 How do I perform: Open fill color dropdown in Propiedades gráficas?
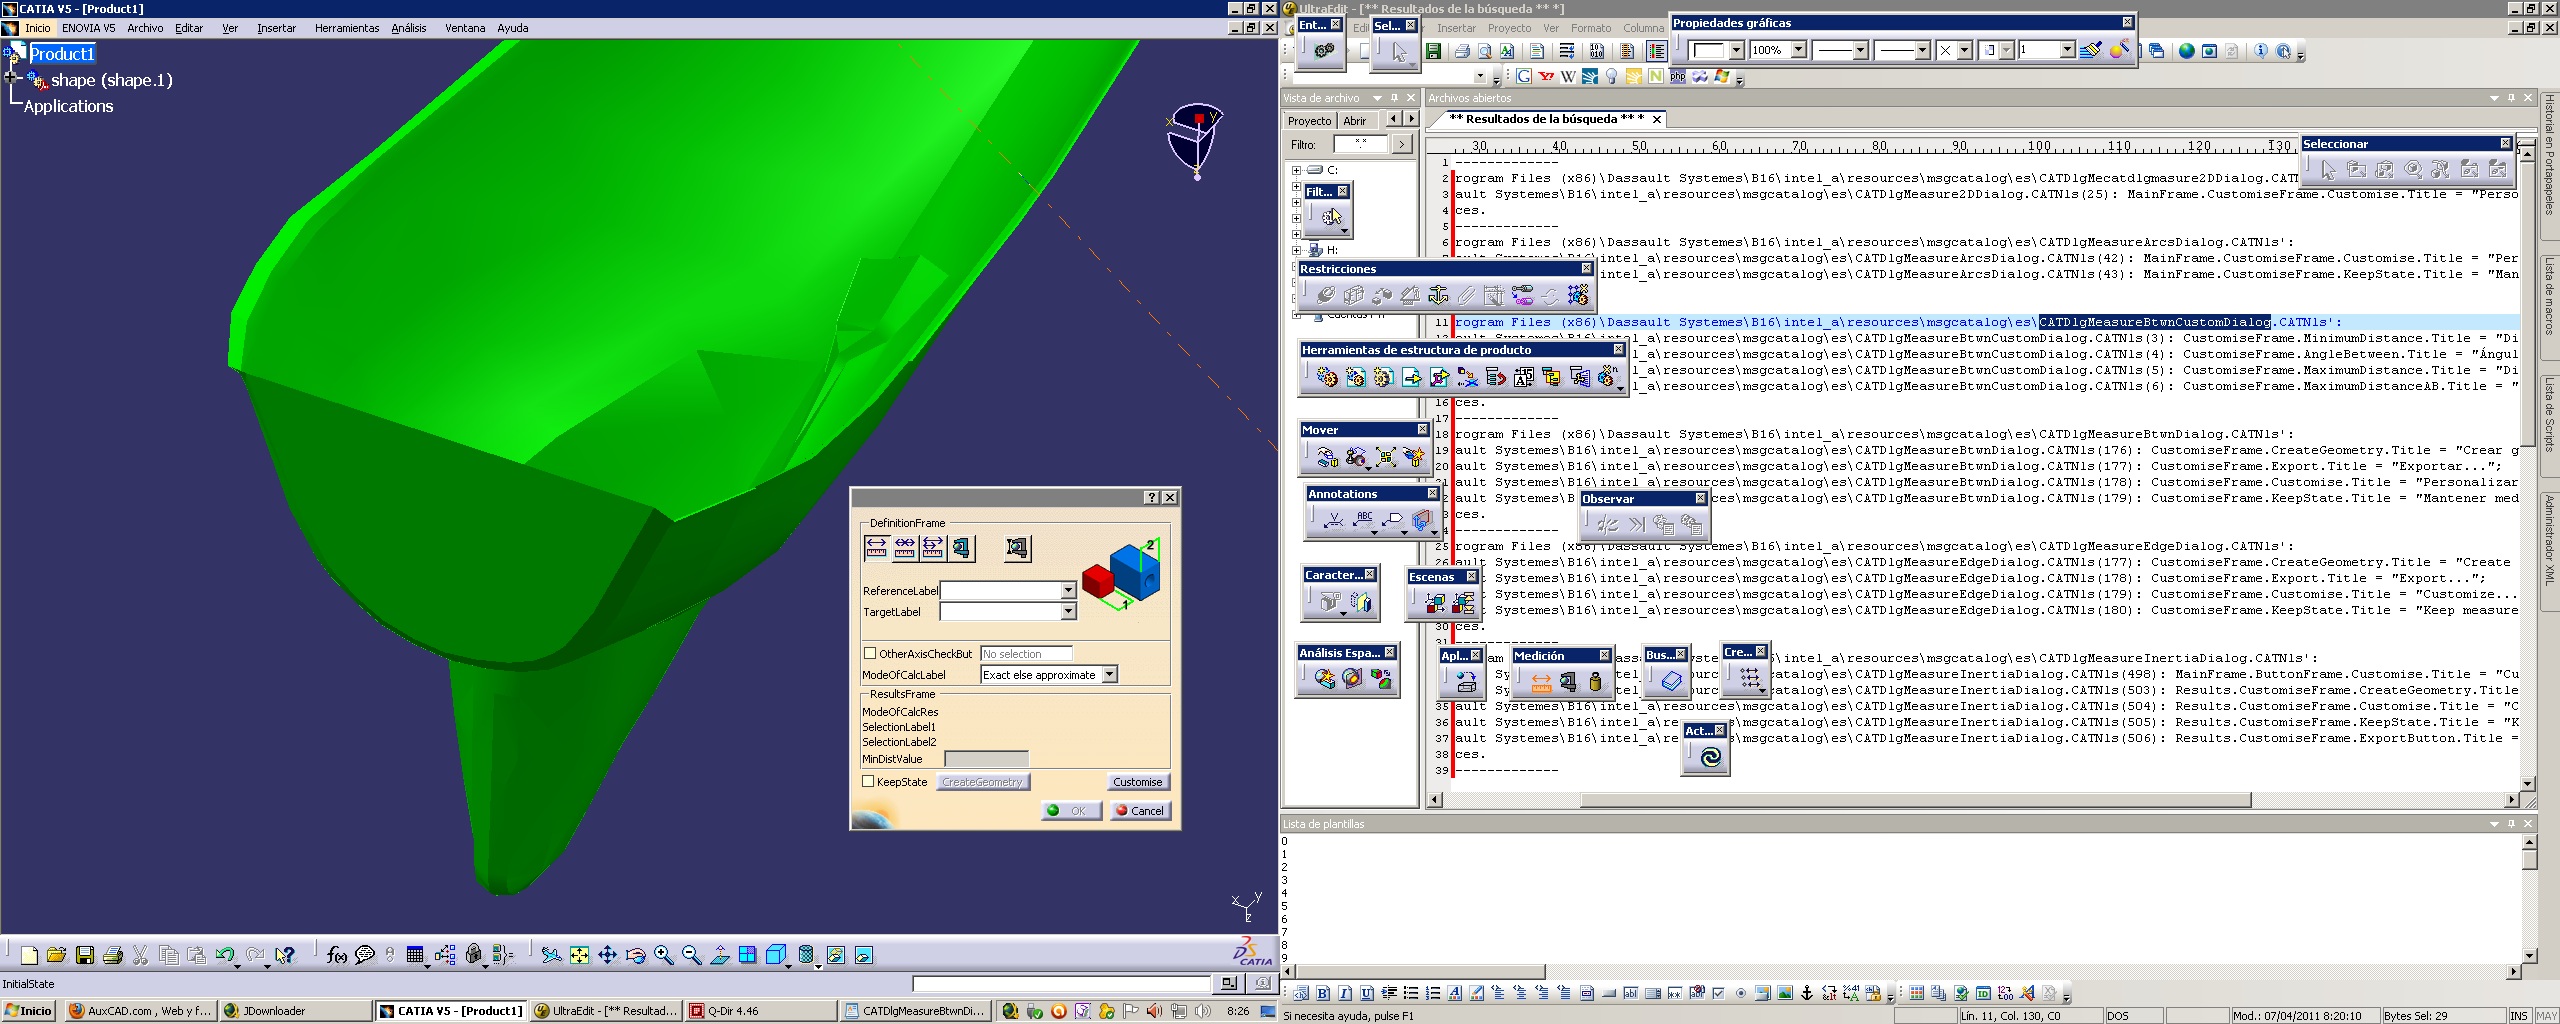[1736, 50]
